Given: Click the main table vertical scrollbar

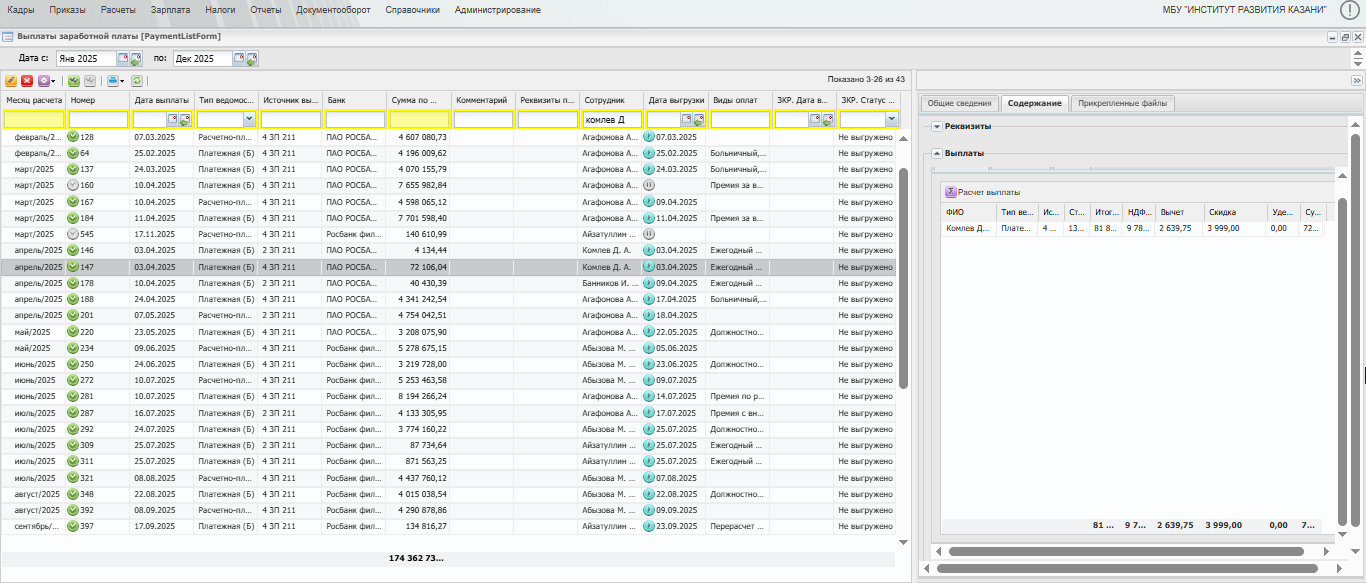Looking at the screenshot, I should [903, 280].
